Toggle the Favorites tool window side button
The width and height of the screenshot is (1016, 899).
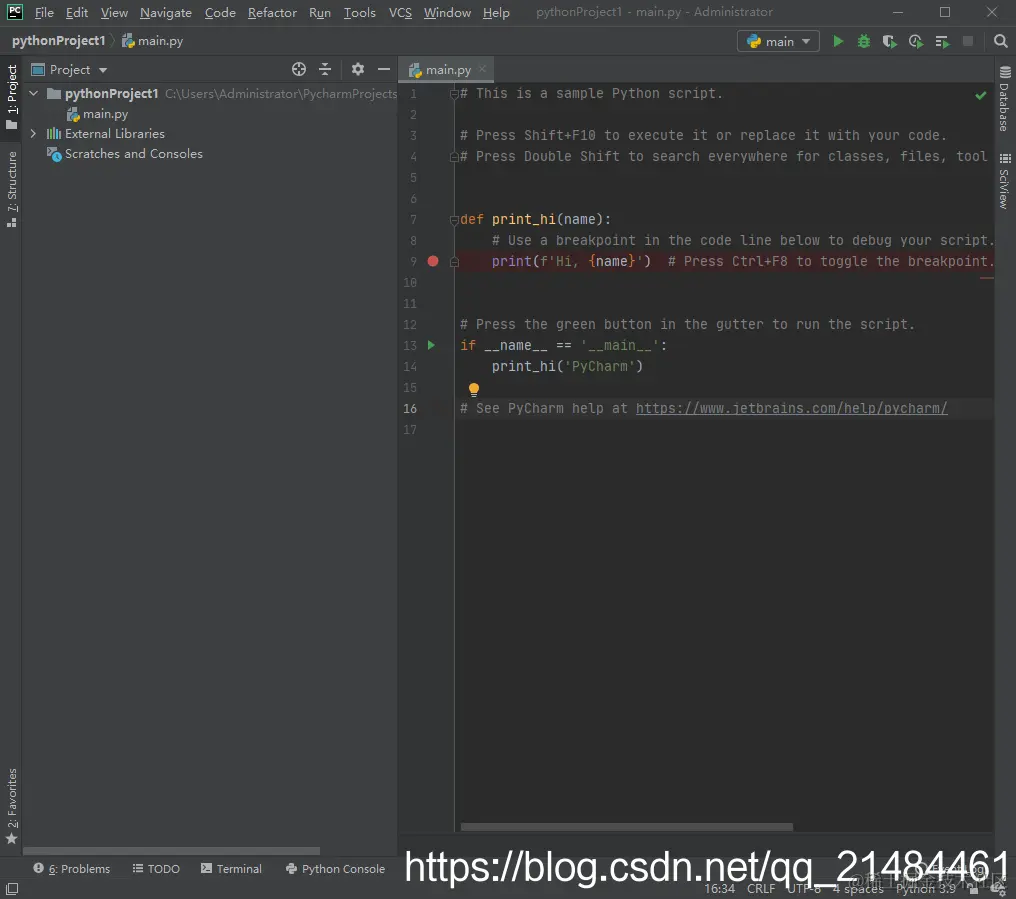coord(12,806)
